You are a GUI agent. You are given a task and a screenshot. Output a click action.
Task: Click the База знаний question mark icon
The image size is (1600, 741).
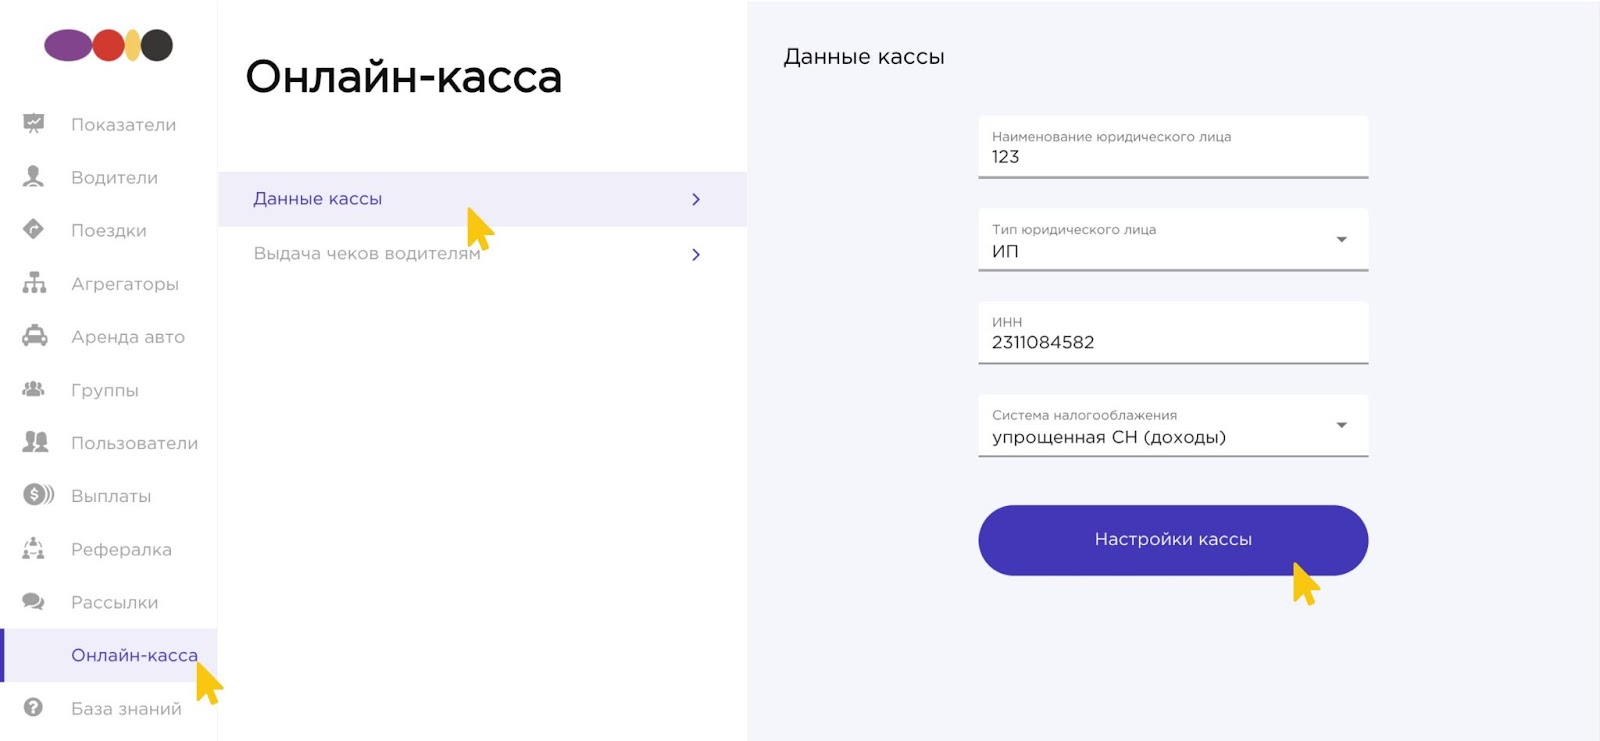click(x=34, y=707)
